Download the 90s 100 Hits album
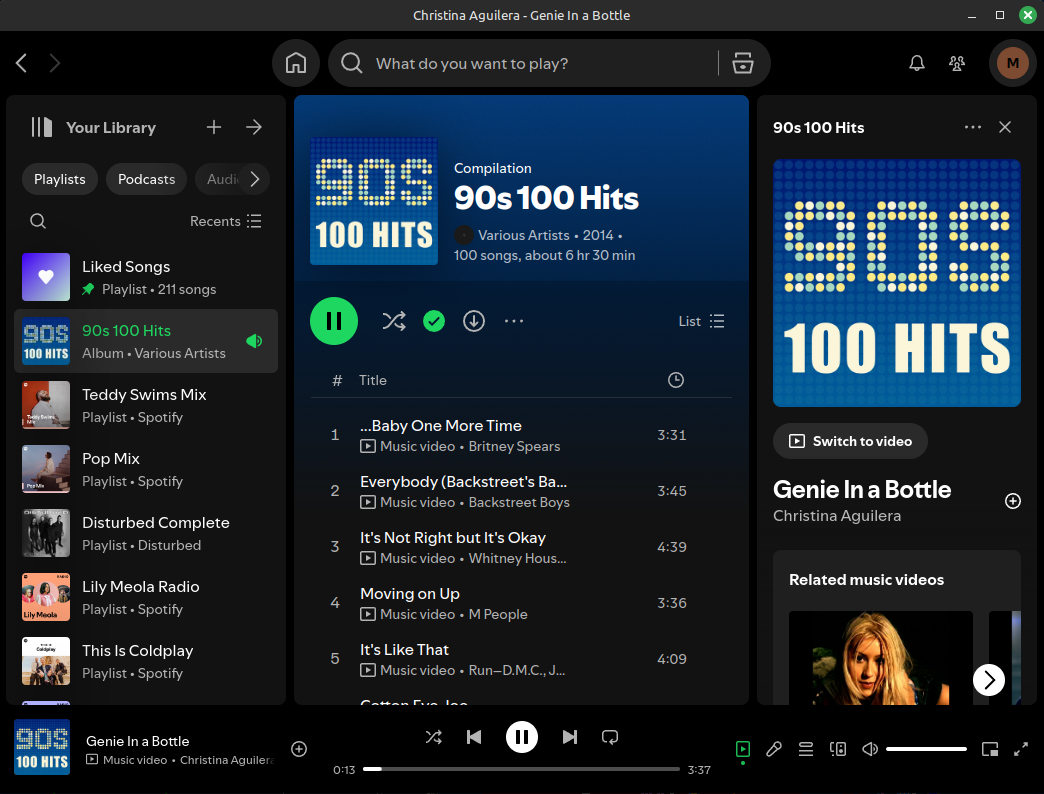This screenshot has height=794, width=1044. click(x=473, y=321)
